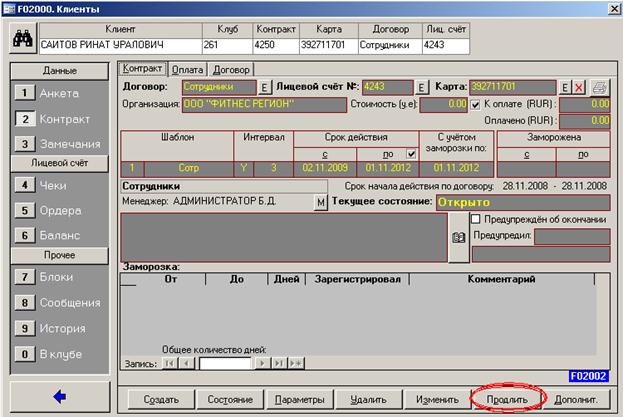The height and width of the screenshot is (417, 623).
Task: Switch to the Договор tab
Action: tap(231, 70)
